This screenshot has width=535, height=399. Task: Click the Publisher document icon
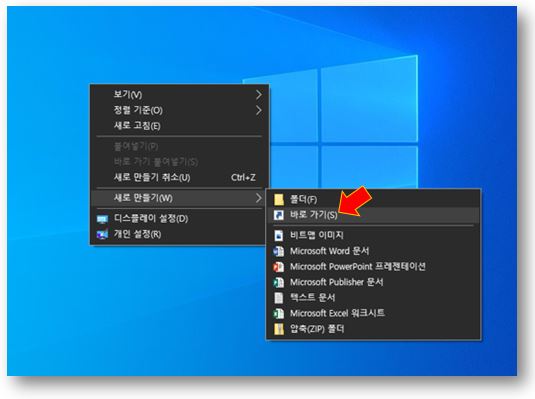pos(279,282)
